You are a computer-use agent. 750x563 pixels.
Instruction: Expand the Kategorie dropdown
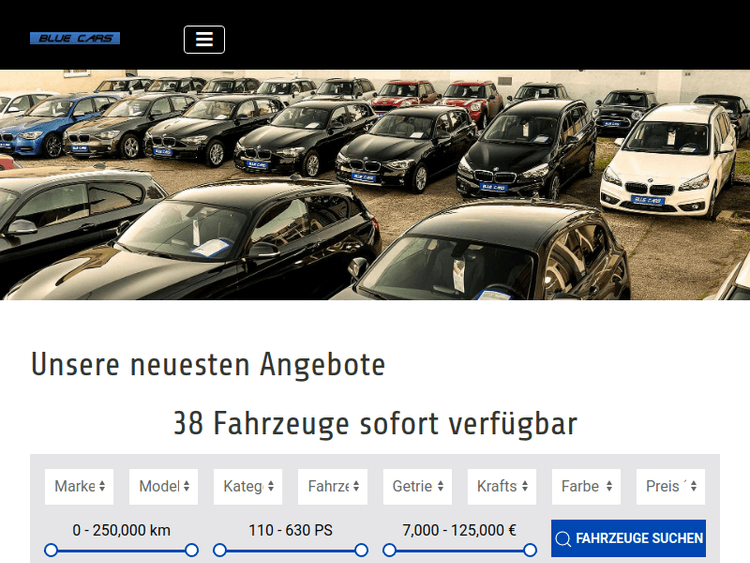pyautogui.click(x=248, y=486)
